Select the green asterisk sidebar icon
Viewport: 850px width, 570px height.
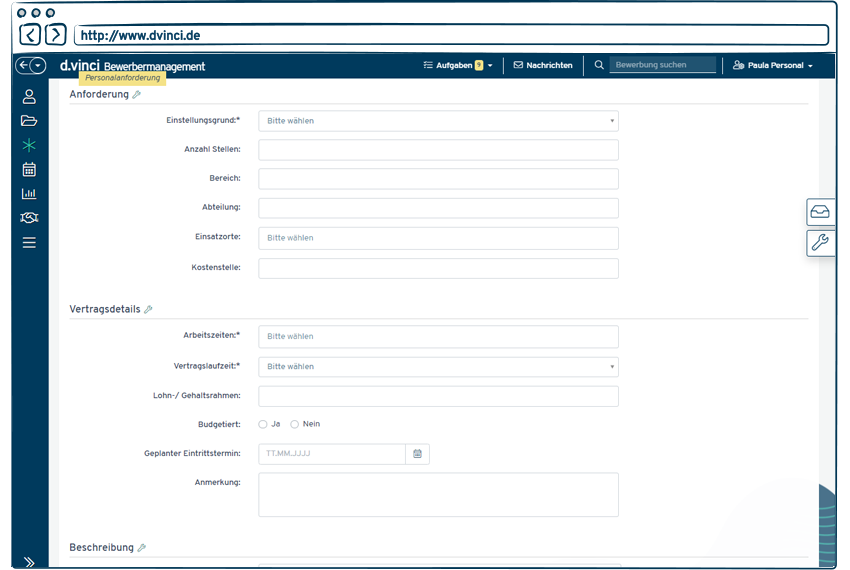29,145
